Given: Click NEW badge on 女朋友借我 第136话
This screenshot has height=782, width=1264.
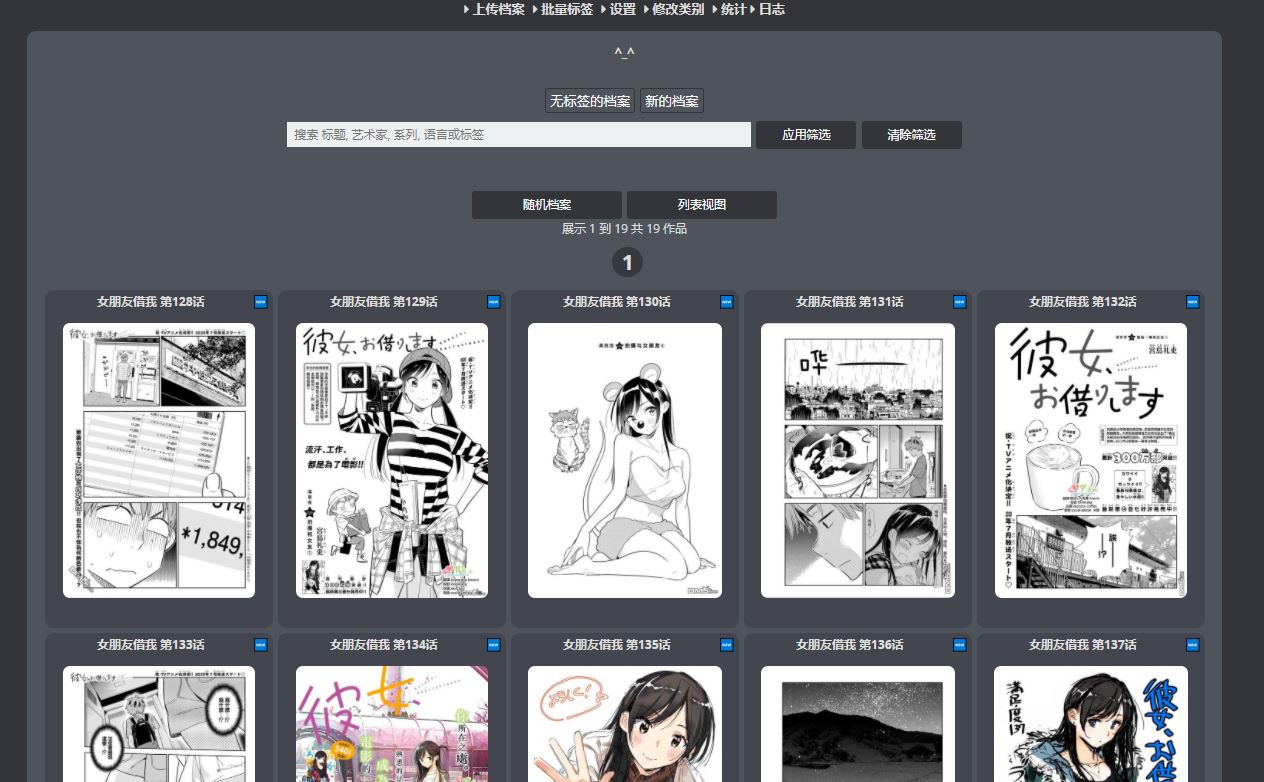Looking at the screenshot, I should click(x=960, y=645).
